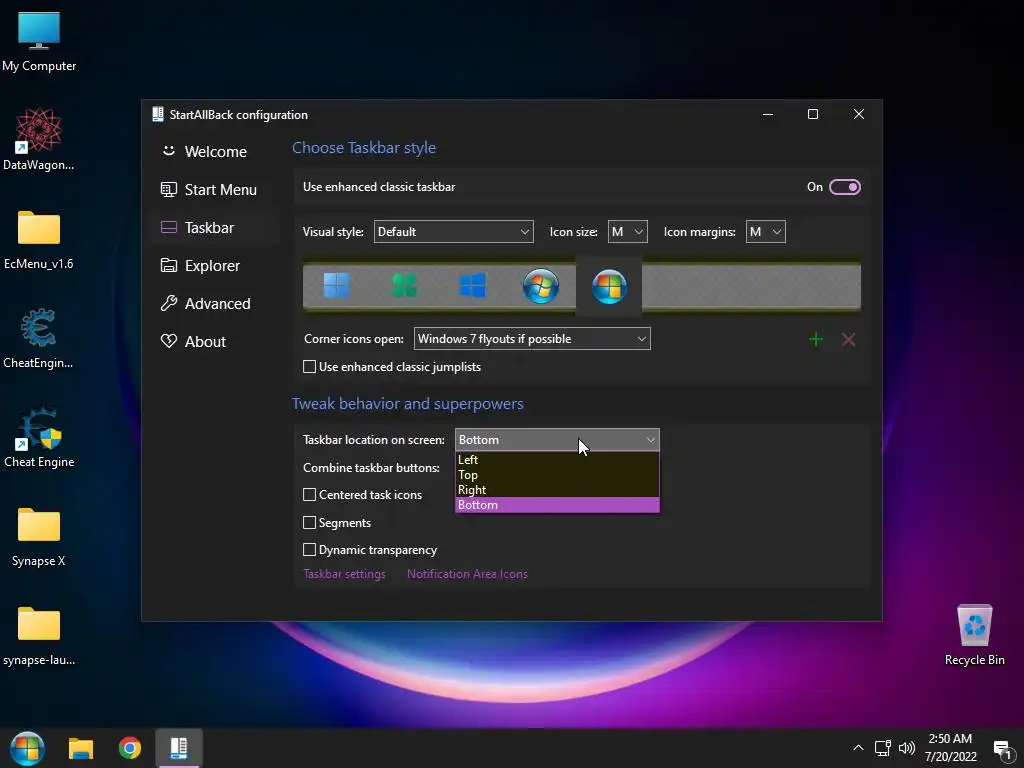This screenshot has width=1024, height=768.
Task: Choose the highlighted Windows Vista orb button
Action: pyautogui.click(x=609, y=286)
